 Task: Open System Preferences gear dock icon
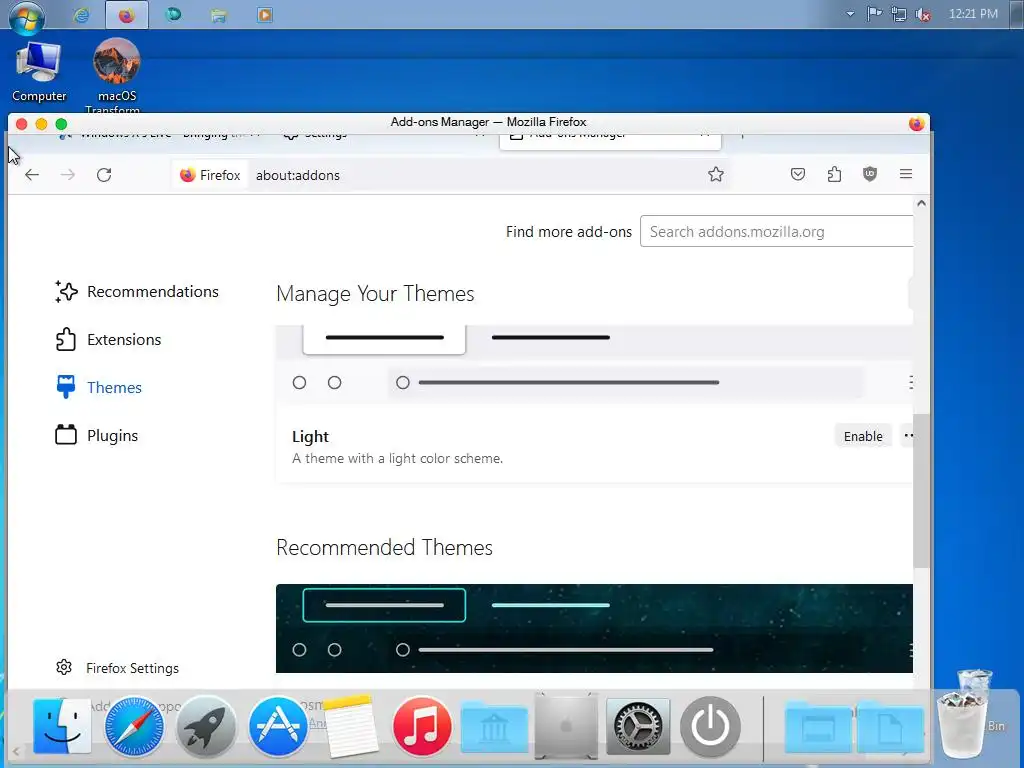[638, 726]
